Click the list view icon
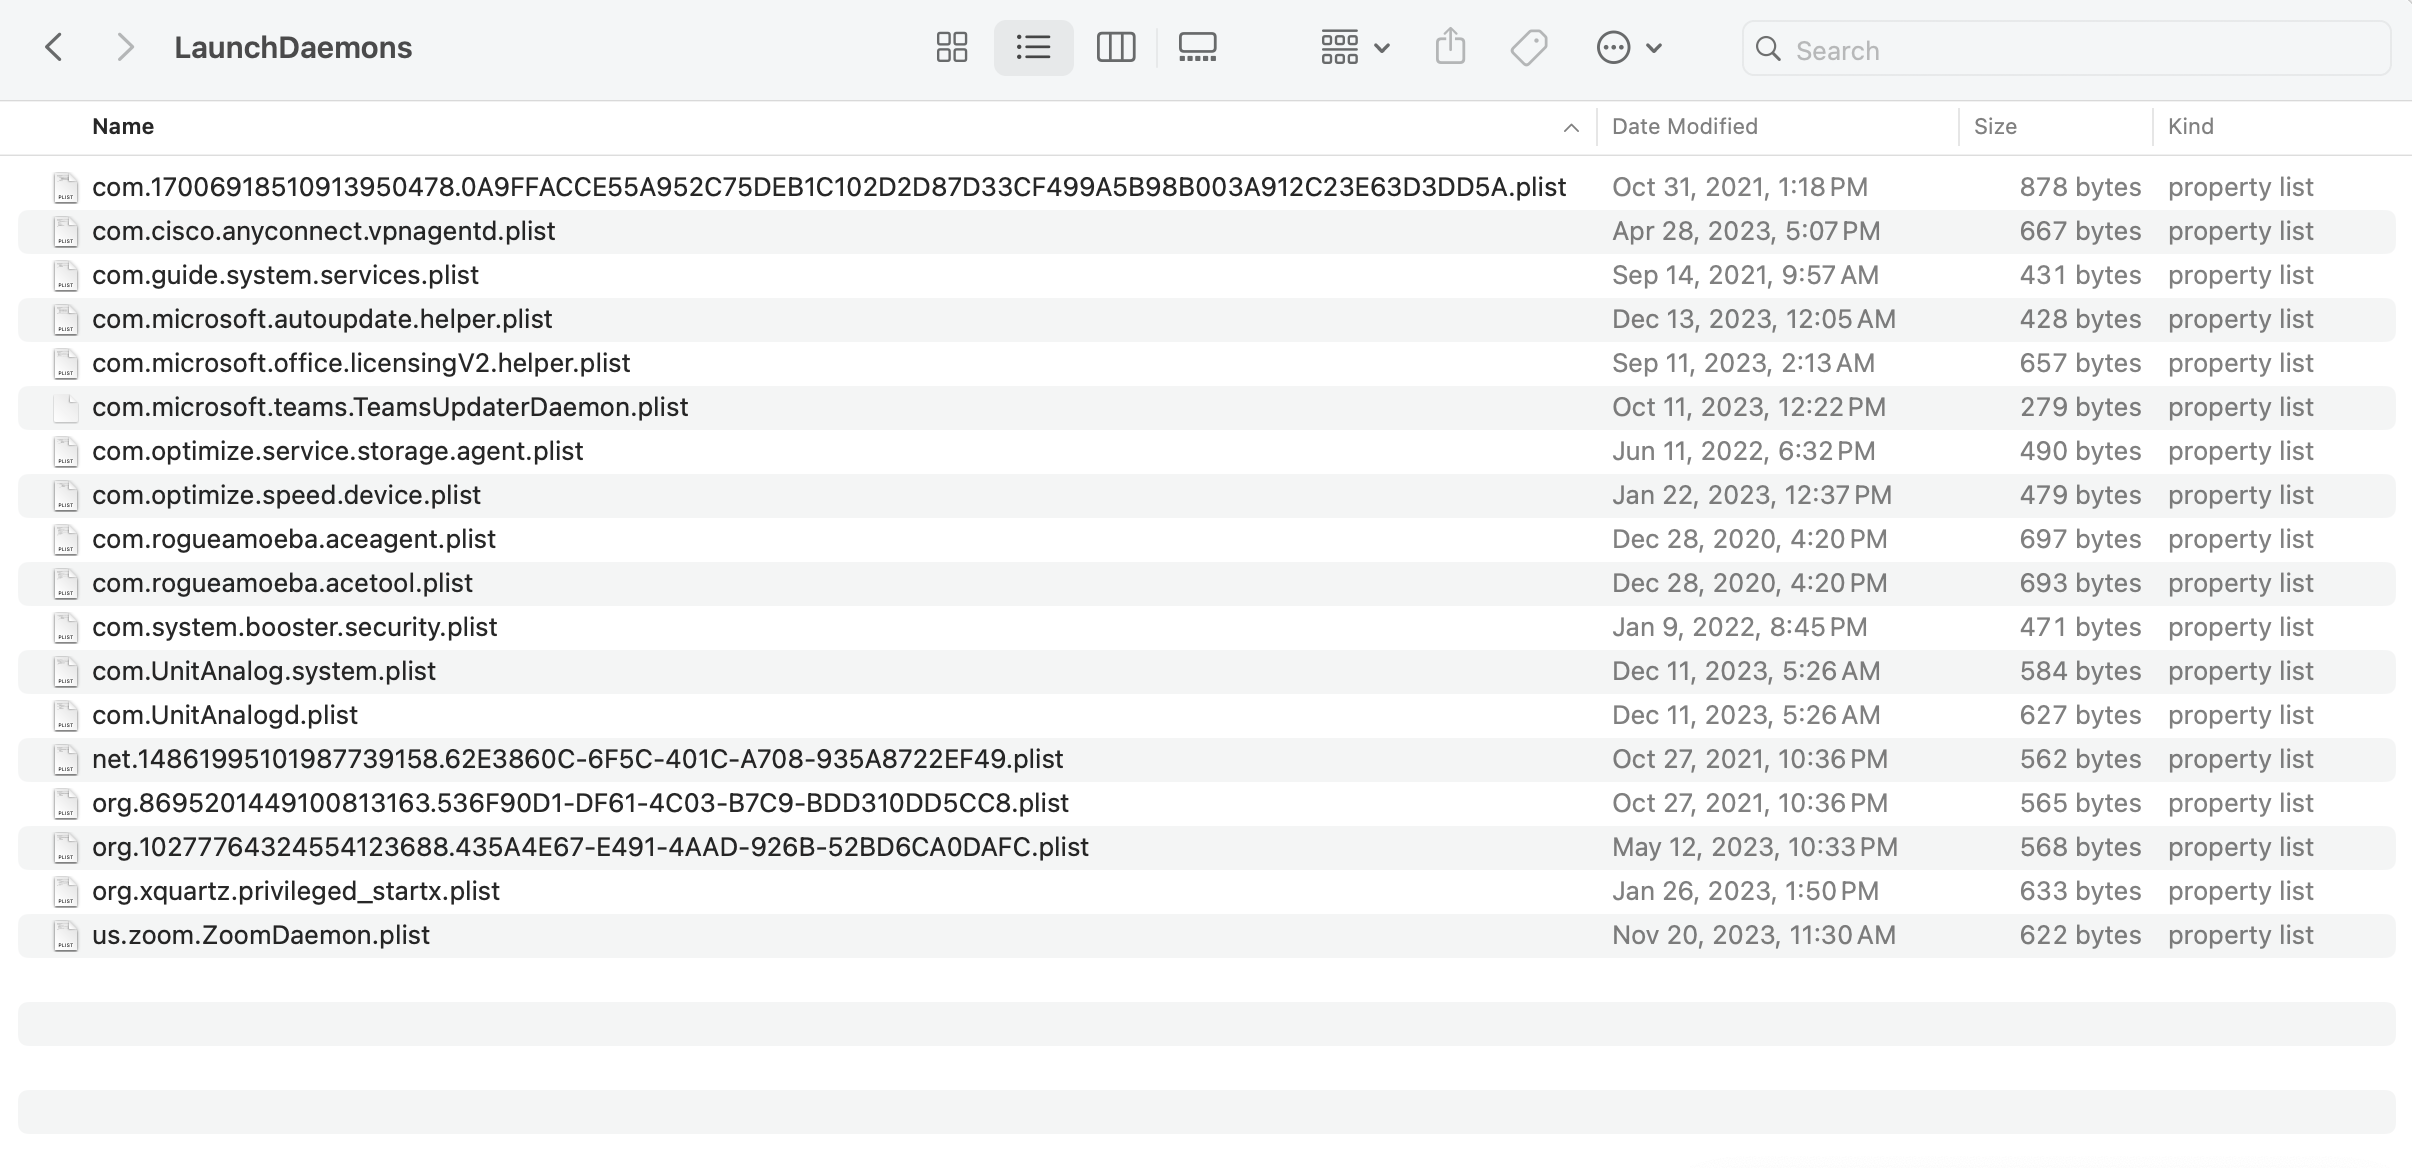 1032,47
